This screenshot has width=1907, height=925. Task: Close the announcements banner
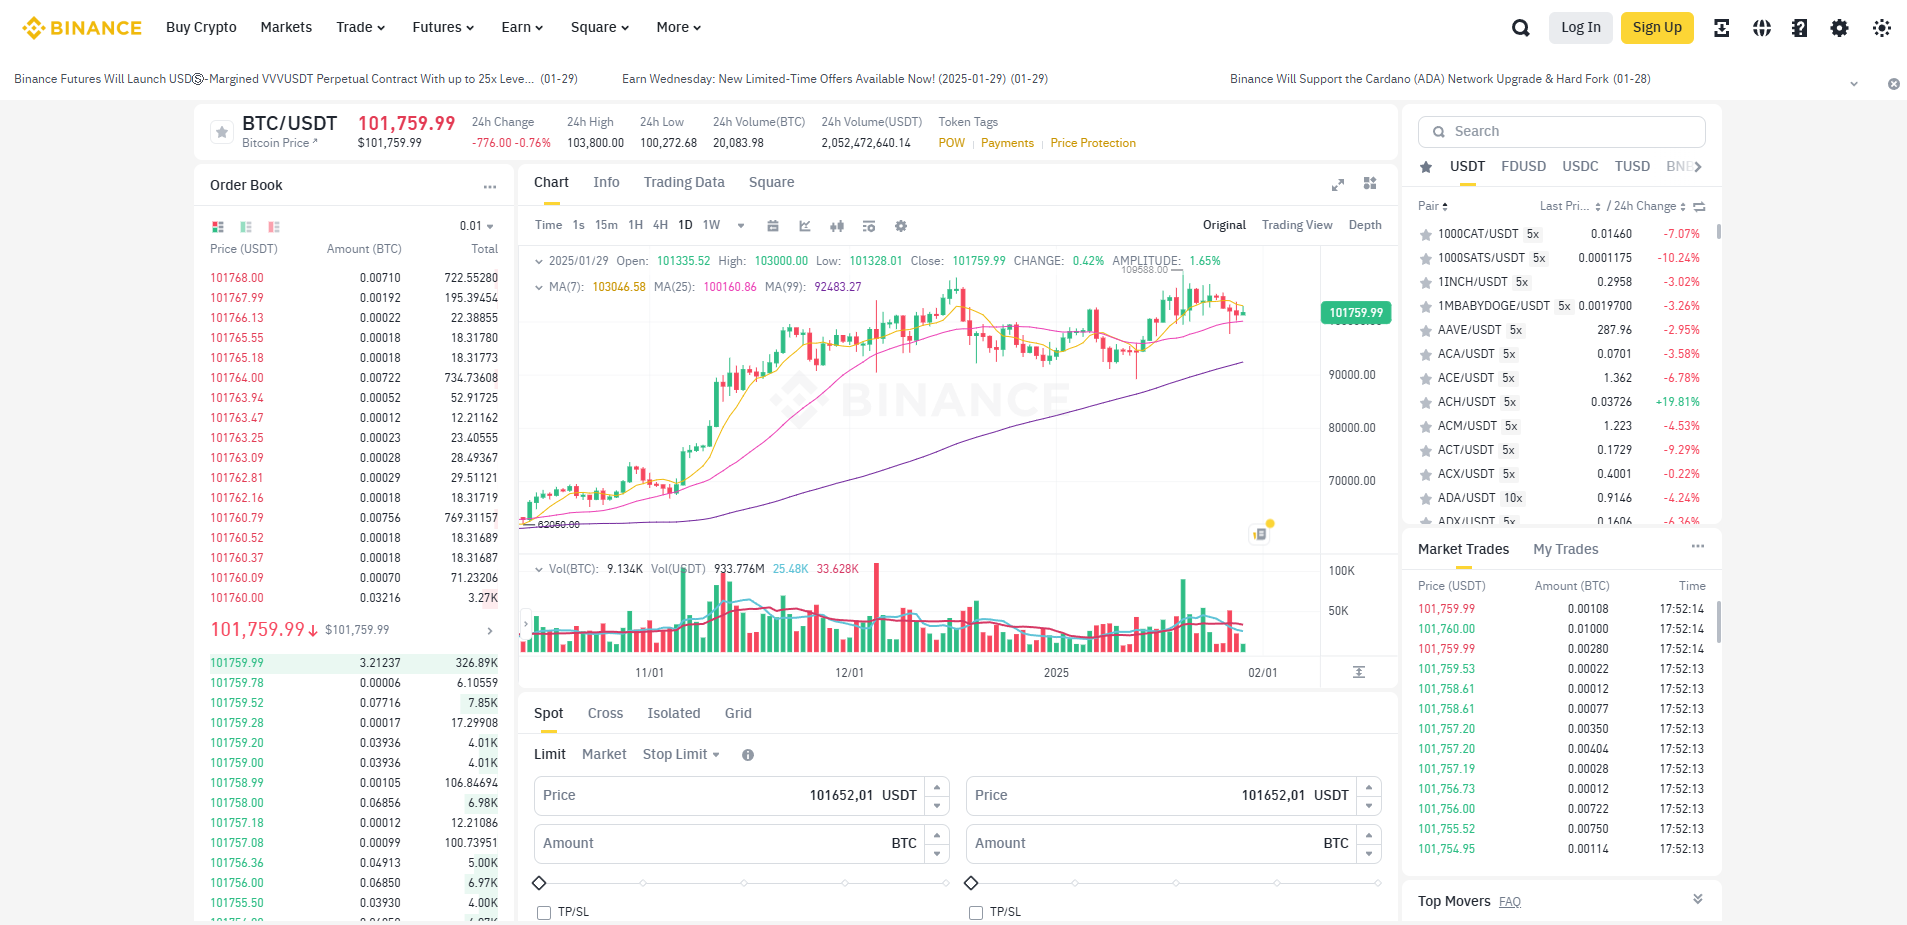[x=1893, y=84]
